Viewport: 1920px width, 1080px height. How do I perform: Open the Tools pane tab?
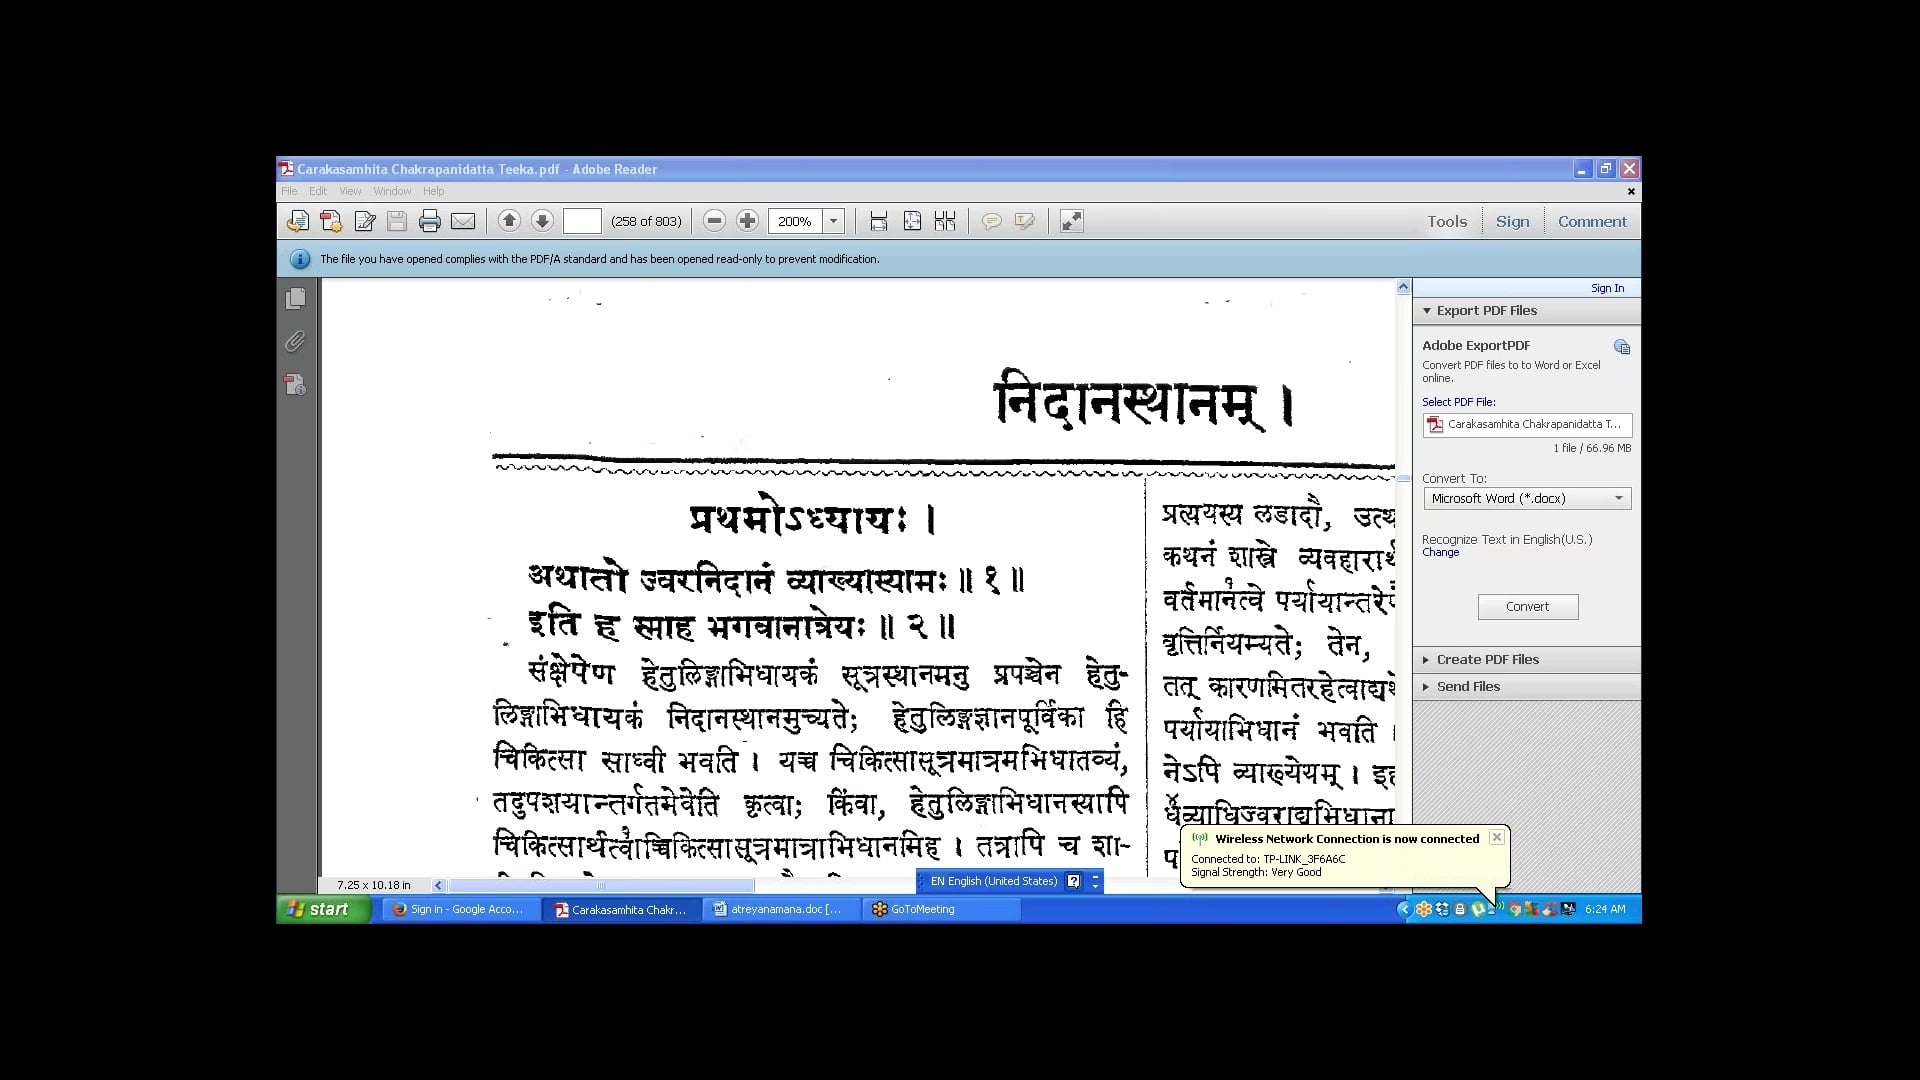click(x=1446, y=221)
